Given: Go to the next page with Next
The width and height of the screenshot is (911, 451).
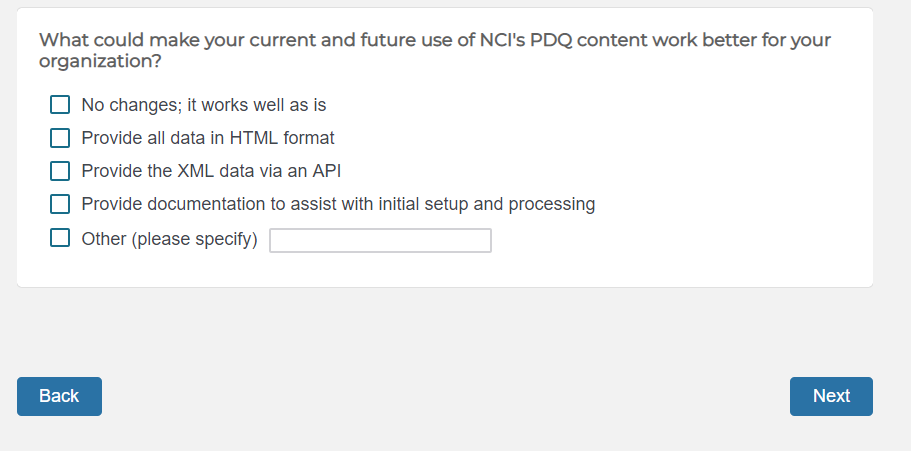Looking at the screenshot, I should (831, 396).
